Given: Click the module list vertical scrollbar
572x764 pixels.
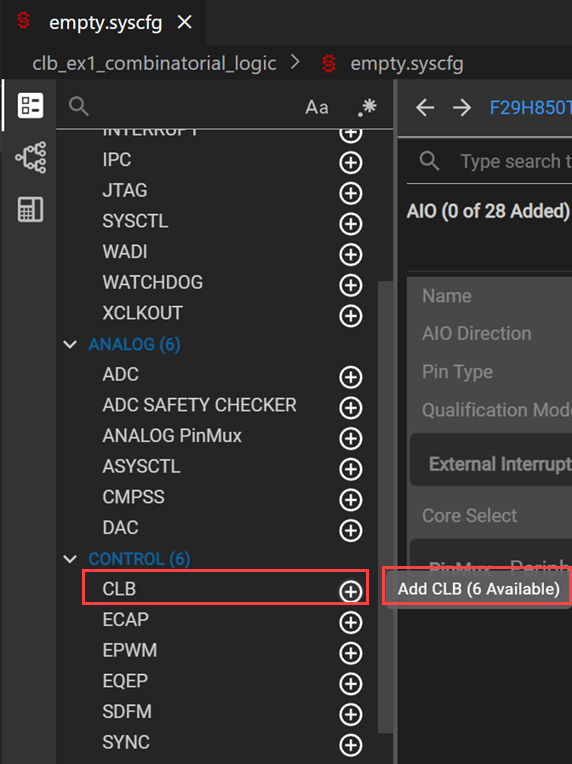Looking at the screenshot, I should tap(385, 507).
